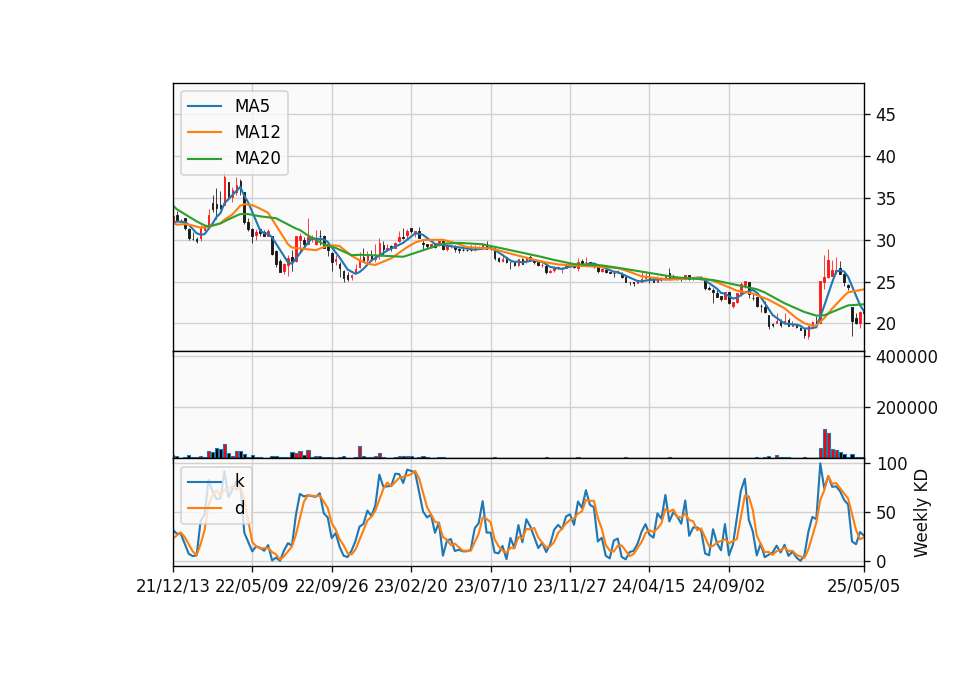Click the 22/09/26 date tick label
Image resolution: width=960 pixels, height=690 pixels.
[332, 586]
